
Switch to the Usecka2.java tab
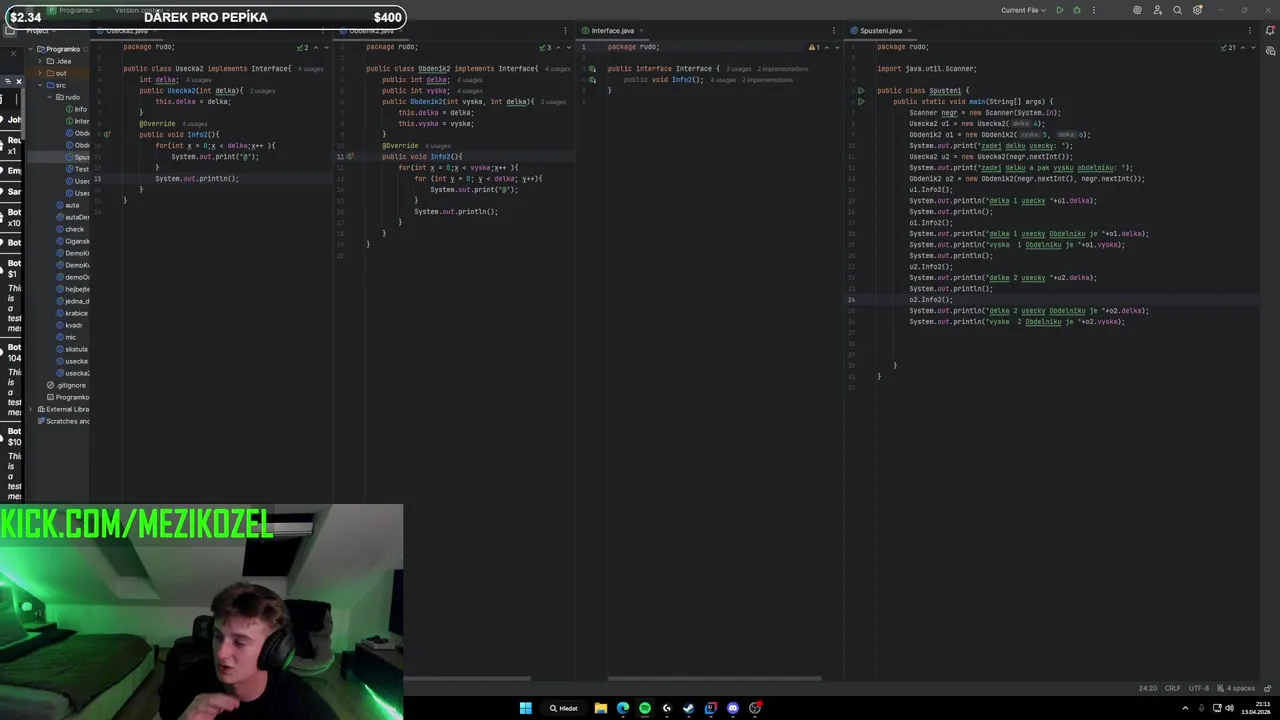(127, 31)
